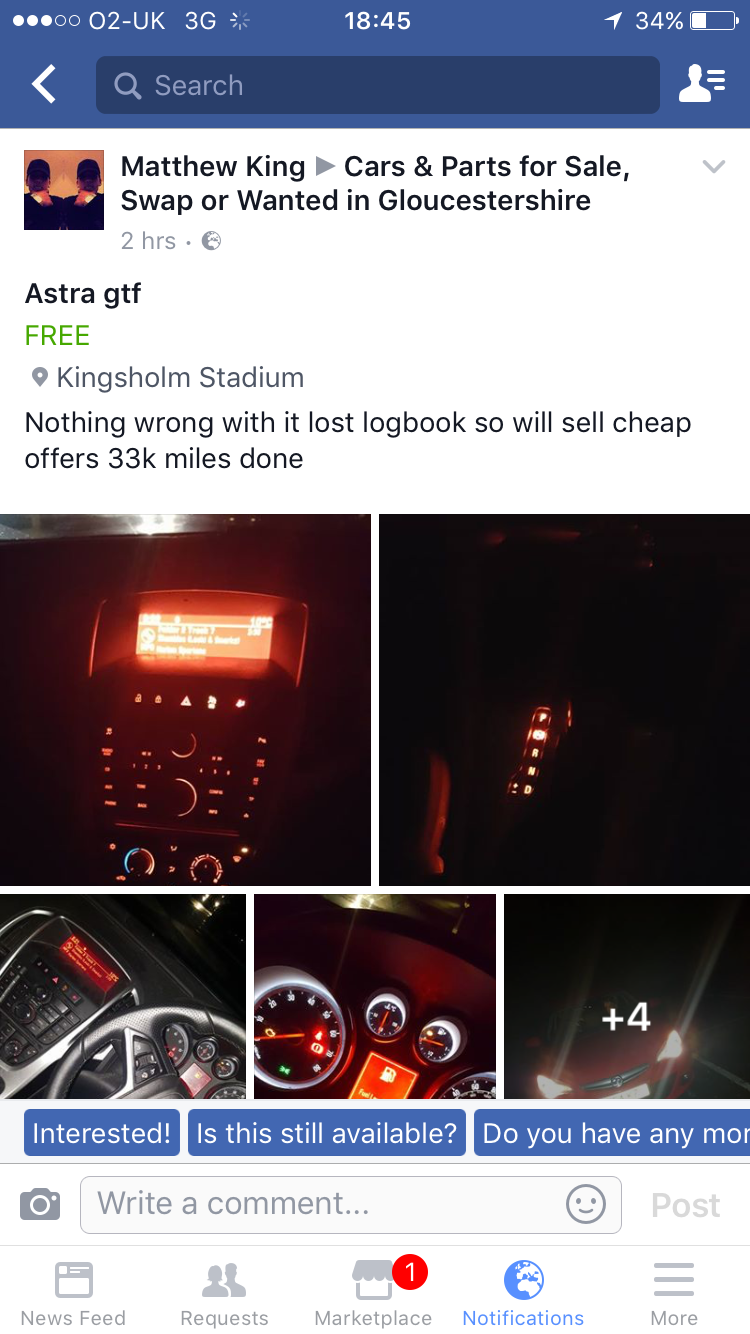The width and height of the screenshot is (750, 1334).
Task: Tap the back arrow icon
Action: pos(44,85)
